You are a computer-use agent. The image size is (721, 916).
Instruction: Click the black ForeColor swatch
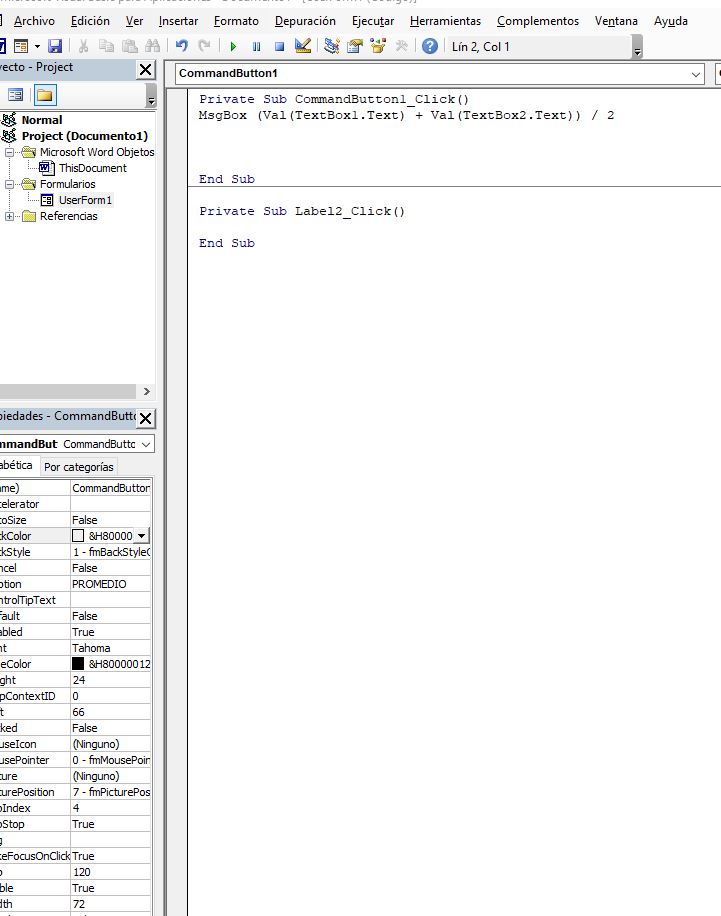pos(78,664)
